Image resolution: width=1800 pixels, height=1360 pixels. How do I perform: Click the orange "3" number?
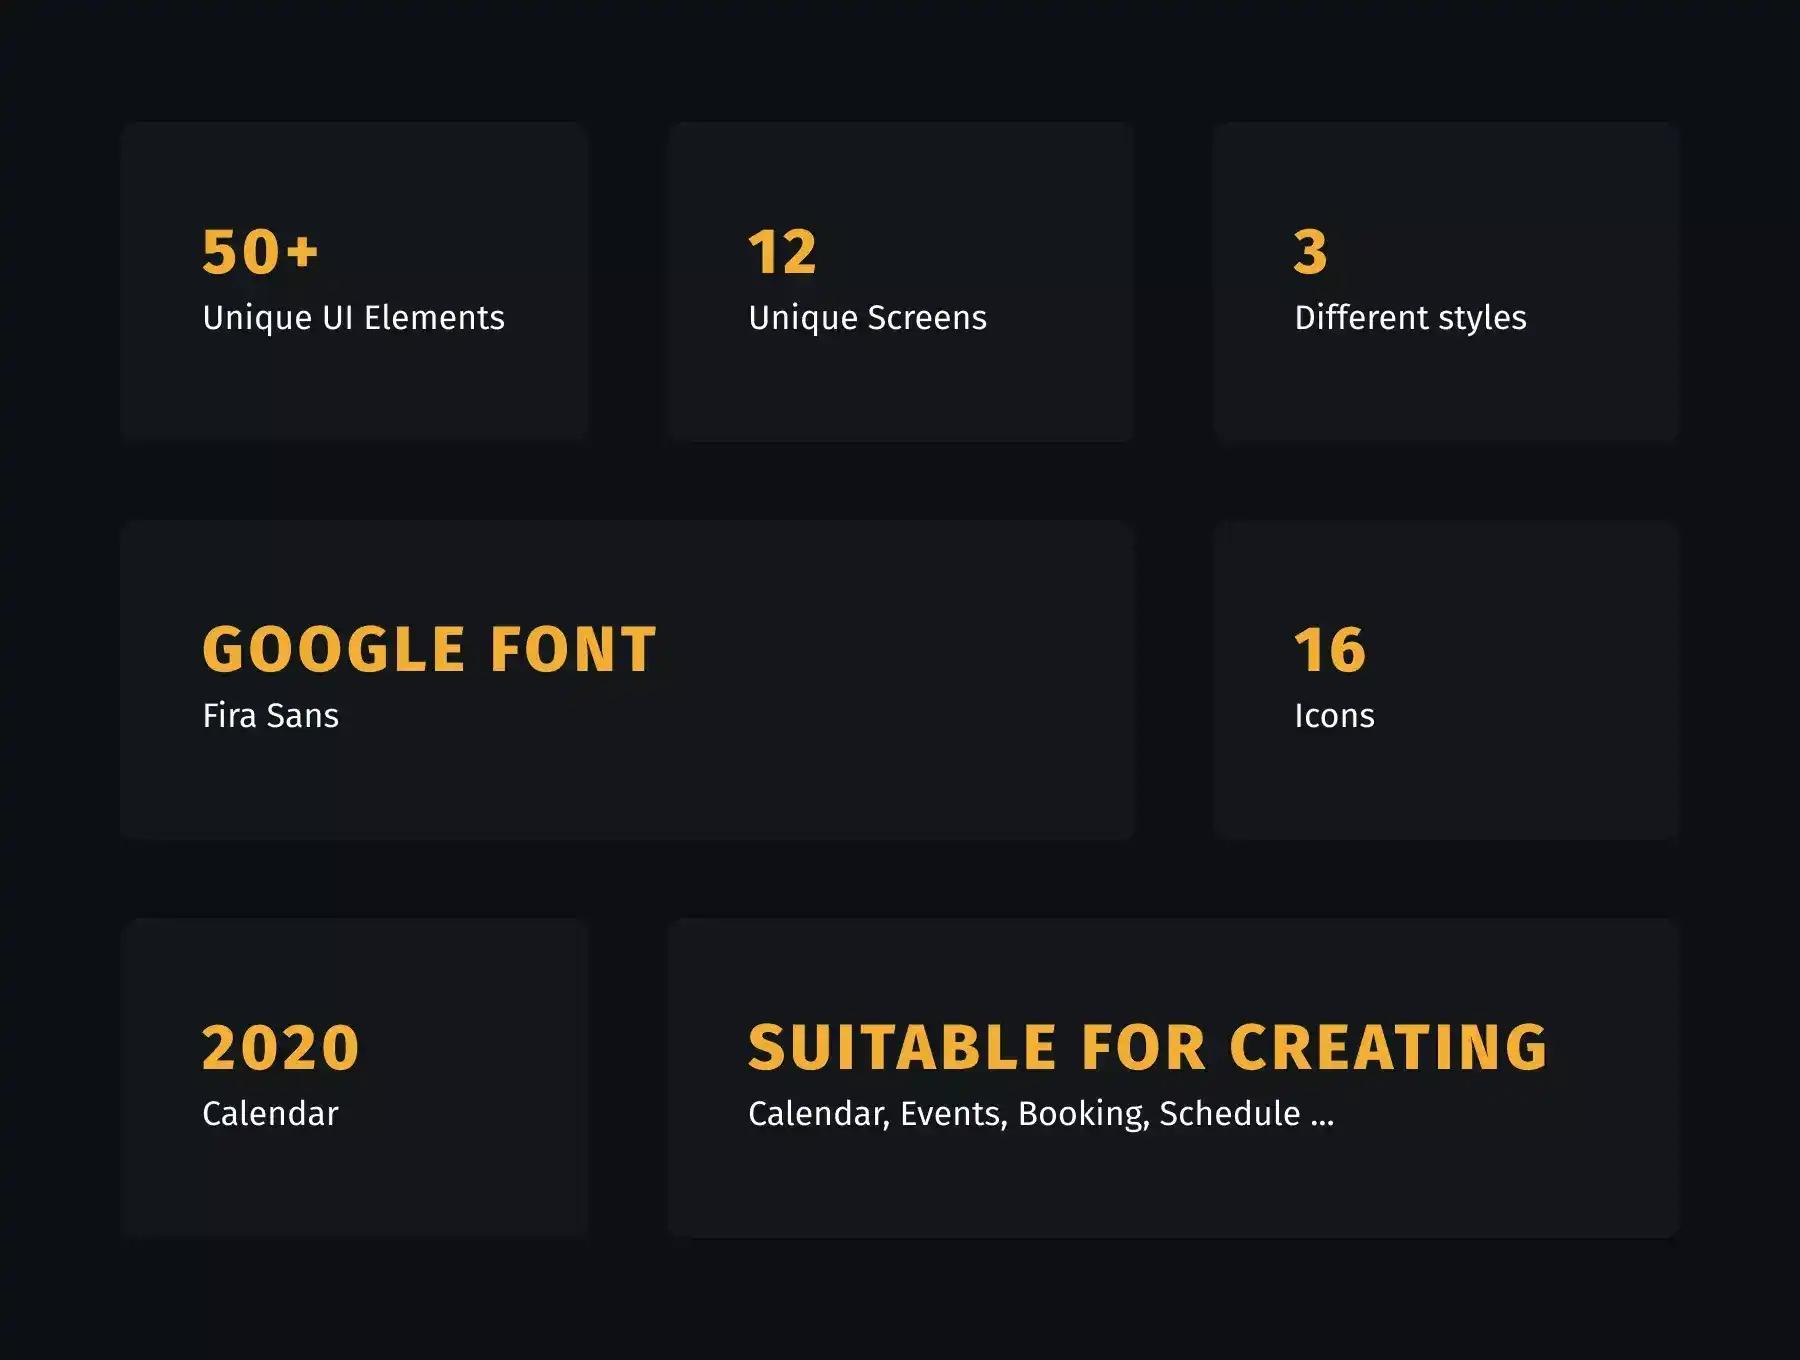pos(1310,251)
